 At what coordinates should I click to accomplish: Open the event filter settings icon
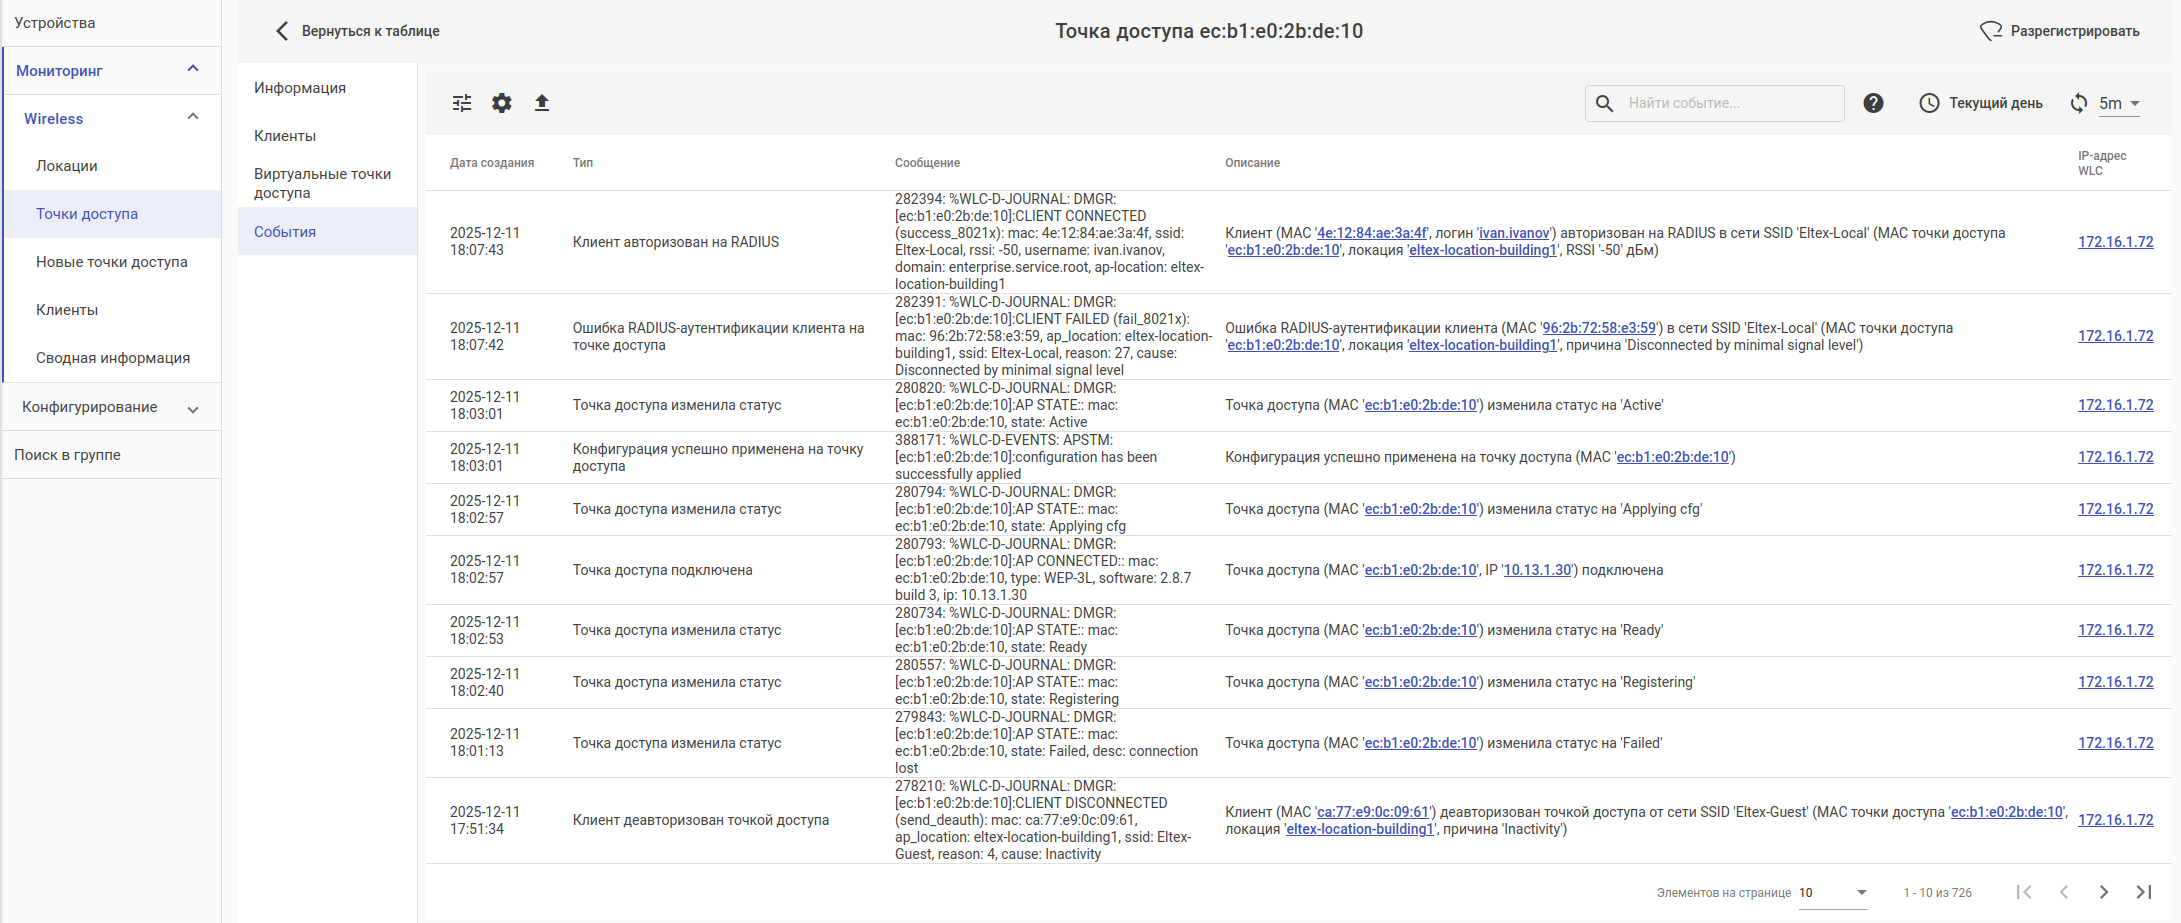coord(462,103)
